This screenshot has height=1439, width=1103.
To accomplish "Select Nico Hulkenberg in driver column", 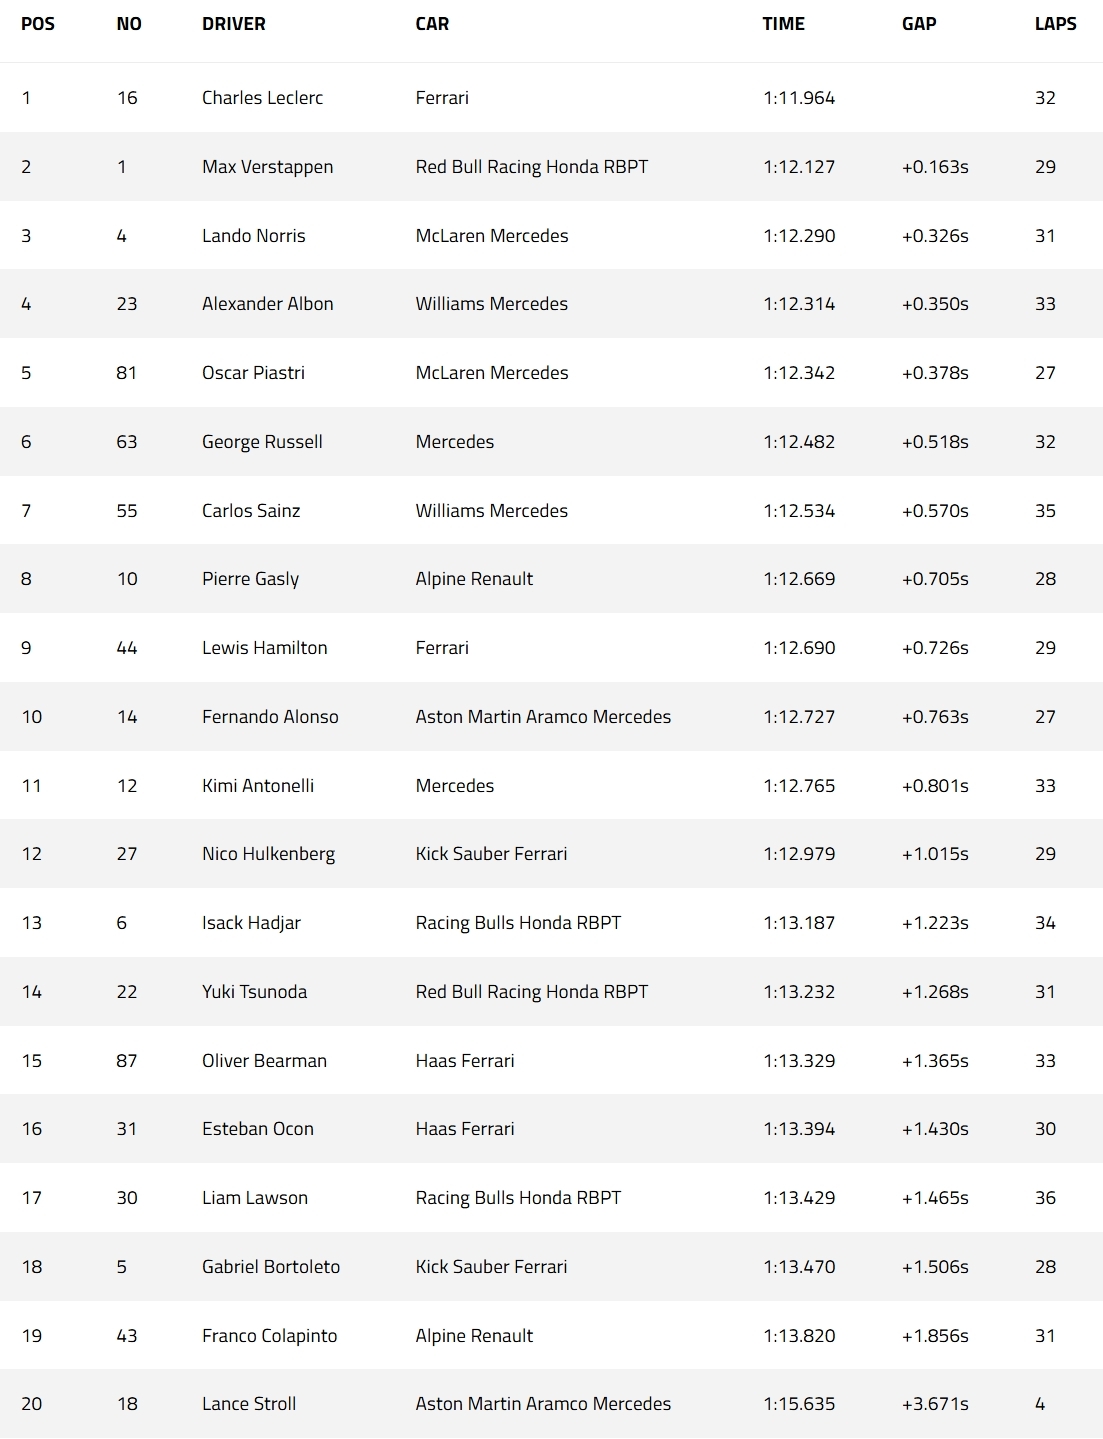I will (x=268, y=854).
